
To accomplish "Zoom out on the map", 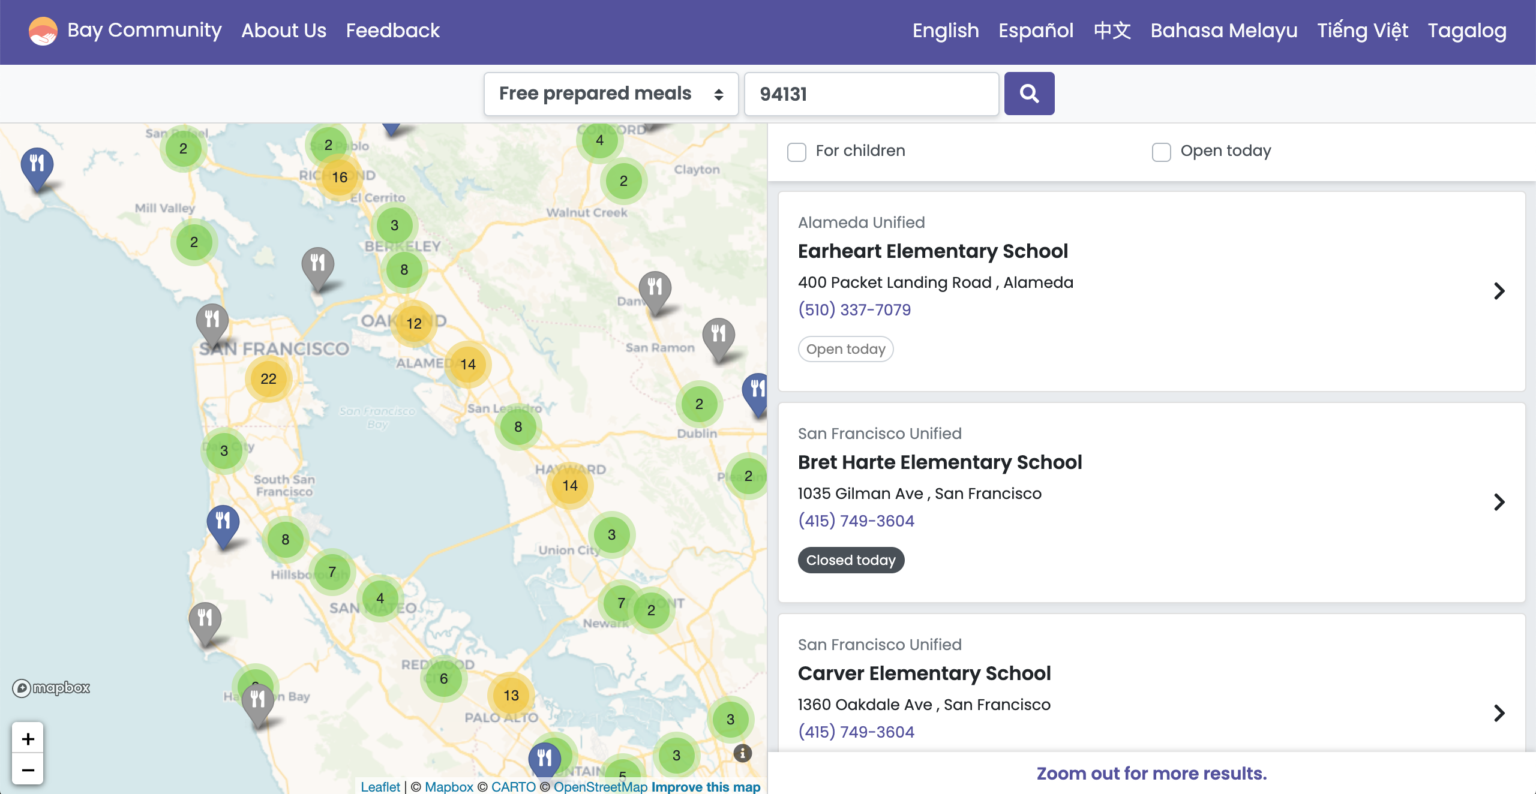I will [x=28, y=770].
